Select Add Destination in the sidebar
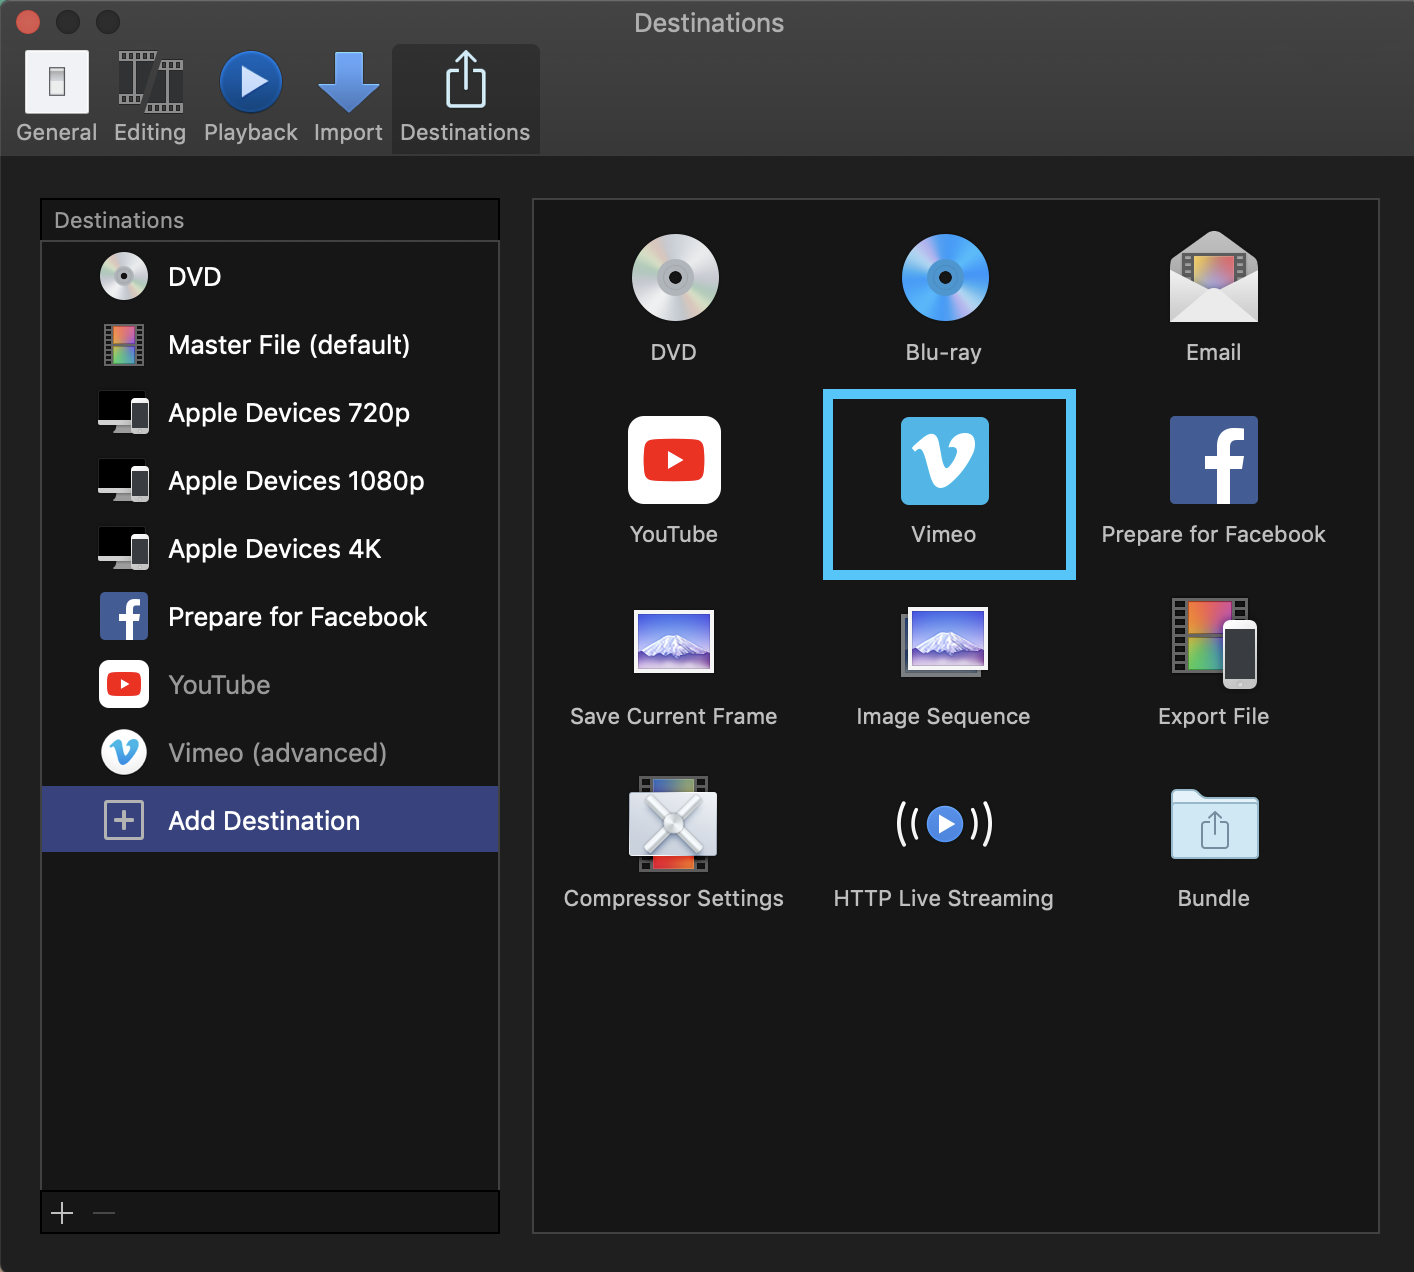This screenshot has height=1272, width=1414. tap(264, 820)
